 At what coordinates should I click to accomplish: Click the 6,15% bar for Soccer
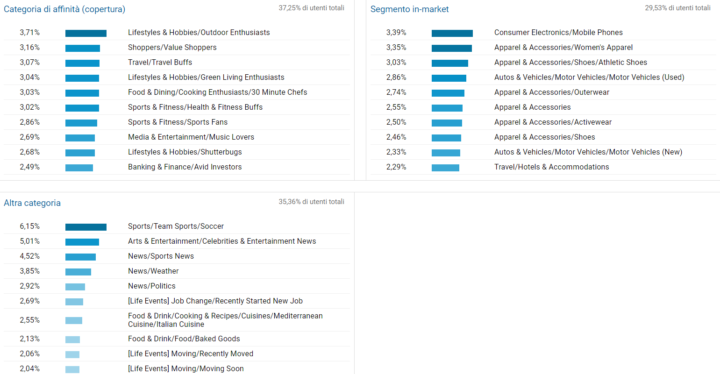point(86,227)
